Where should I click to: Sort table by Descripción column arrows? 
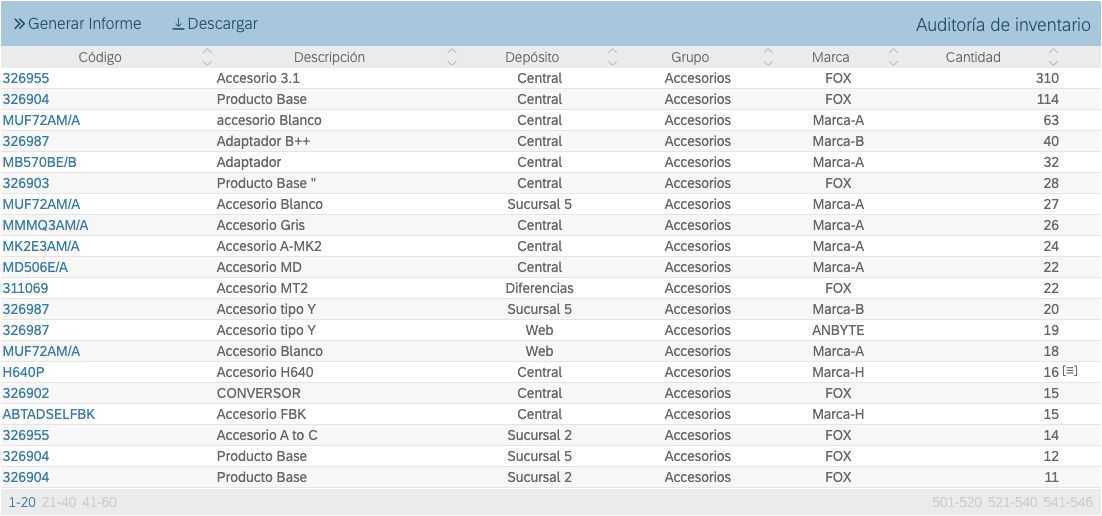coord(452,57)
